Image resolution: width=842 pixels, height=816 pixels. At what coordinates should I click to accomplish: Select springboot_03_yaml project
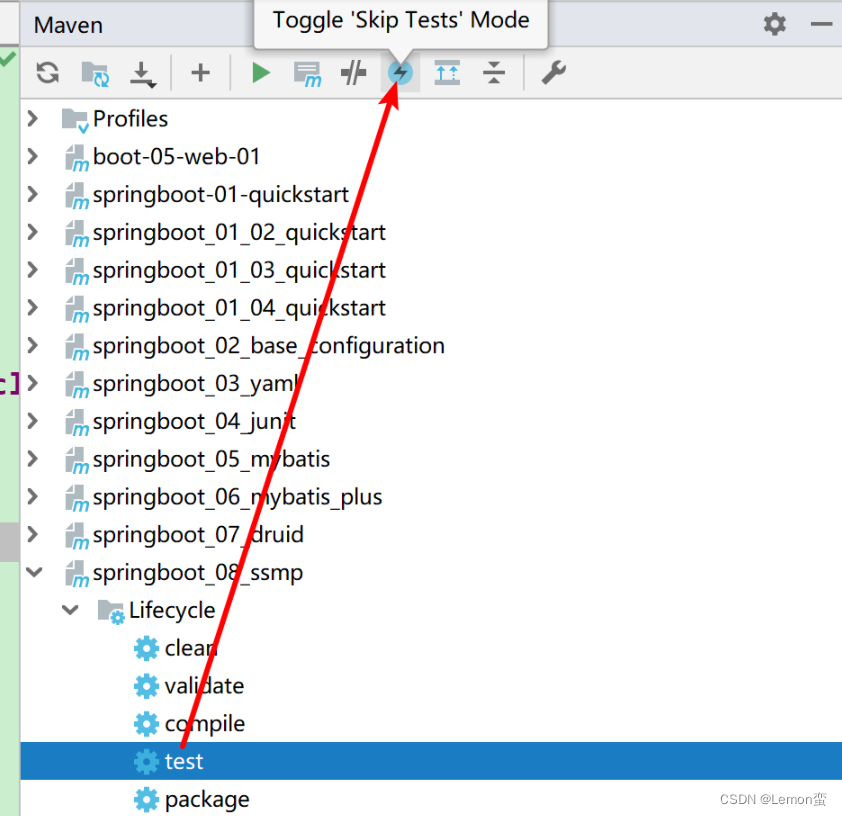(196, 384)
